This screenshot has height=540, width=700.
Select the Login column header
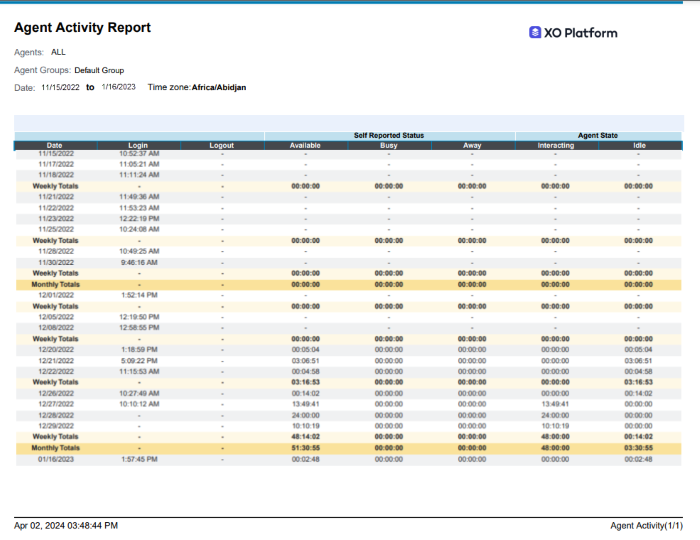point(138,146)
